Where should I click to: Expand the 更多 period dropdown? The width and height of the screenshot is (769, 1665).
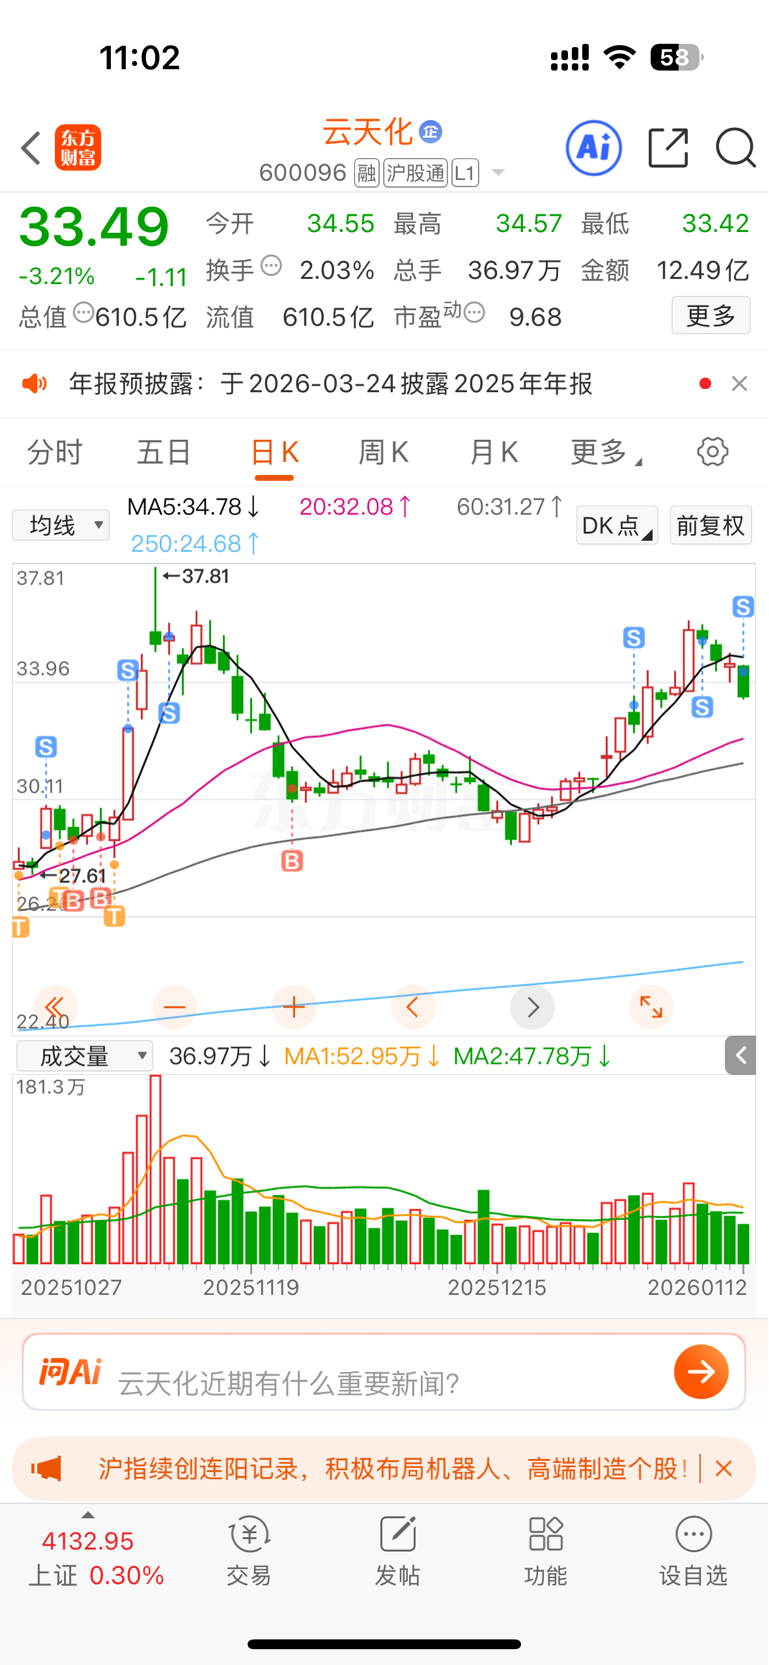pyautogui.click(x=606, y=453)
